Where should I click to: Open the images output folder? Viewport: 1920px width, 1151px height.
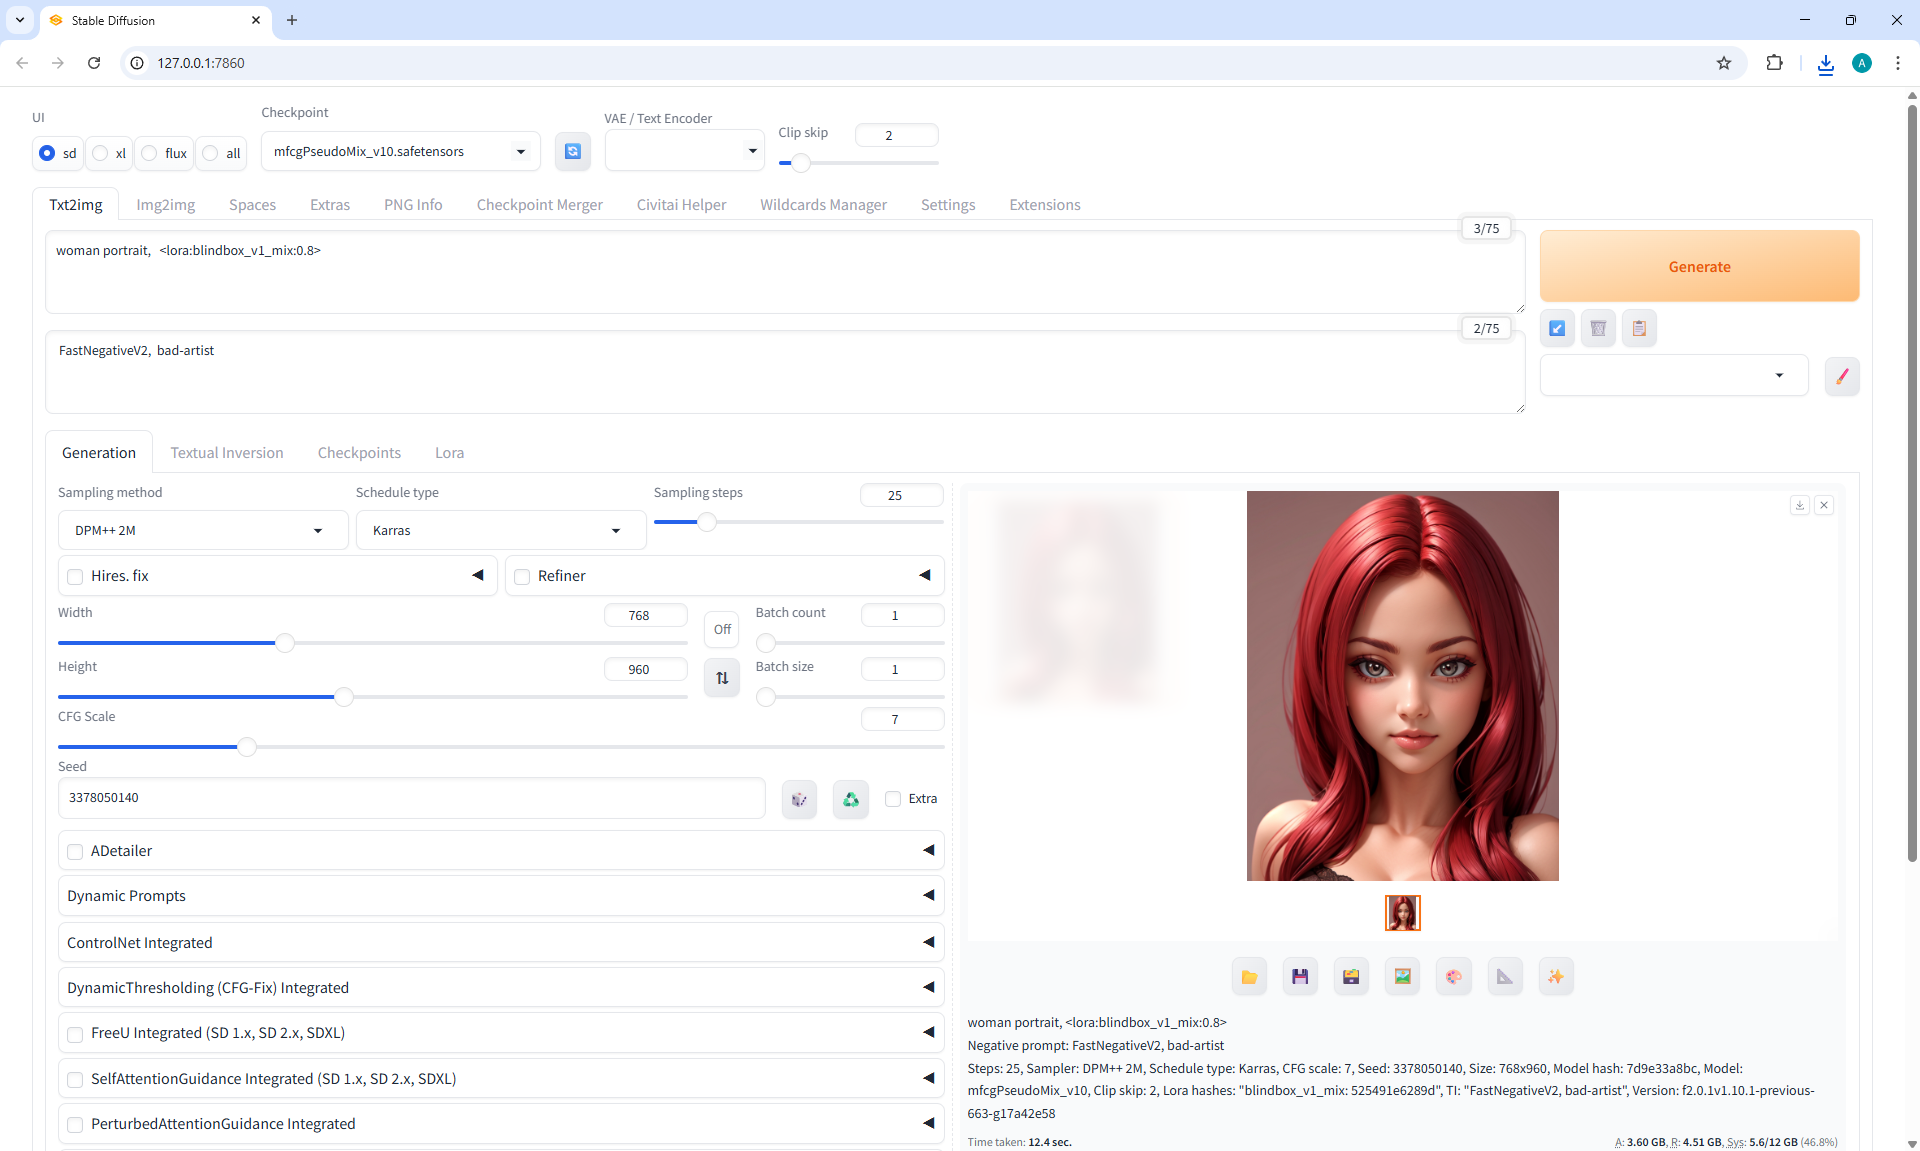(x=1249, y=977)
